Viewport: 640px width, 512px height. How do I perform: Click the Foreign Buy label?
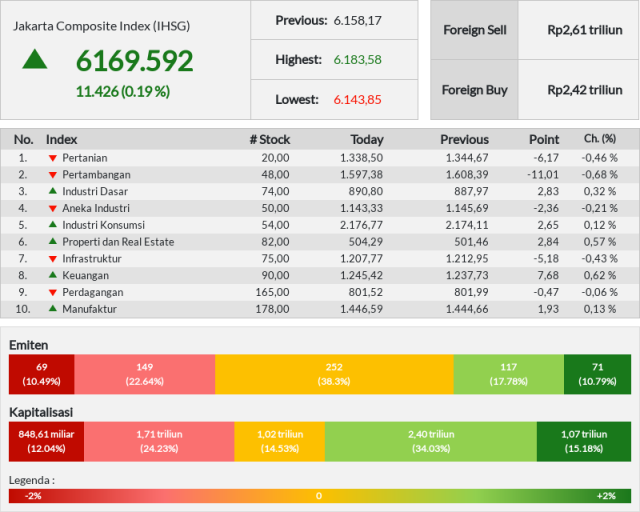click(x=475, y=90)
